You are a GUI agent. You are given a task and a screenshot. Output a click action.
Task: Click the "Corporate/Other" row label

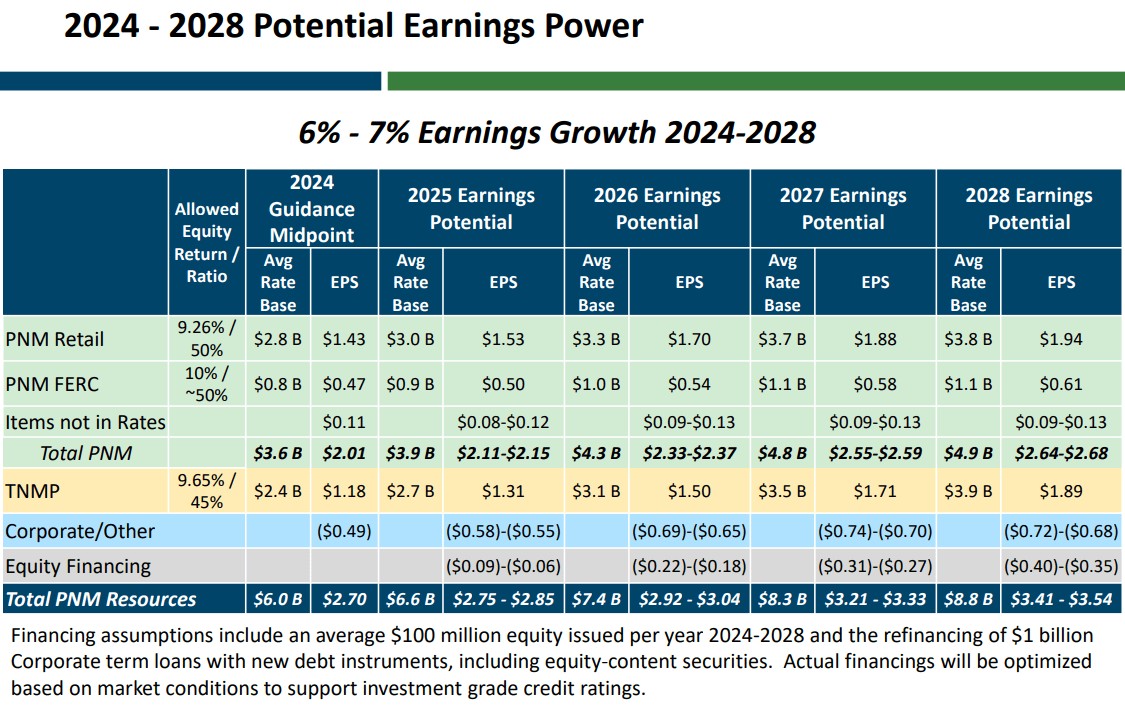point(77,531)
